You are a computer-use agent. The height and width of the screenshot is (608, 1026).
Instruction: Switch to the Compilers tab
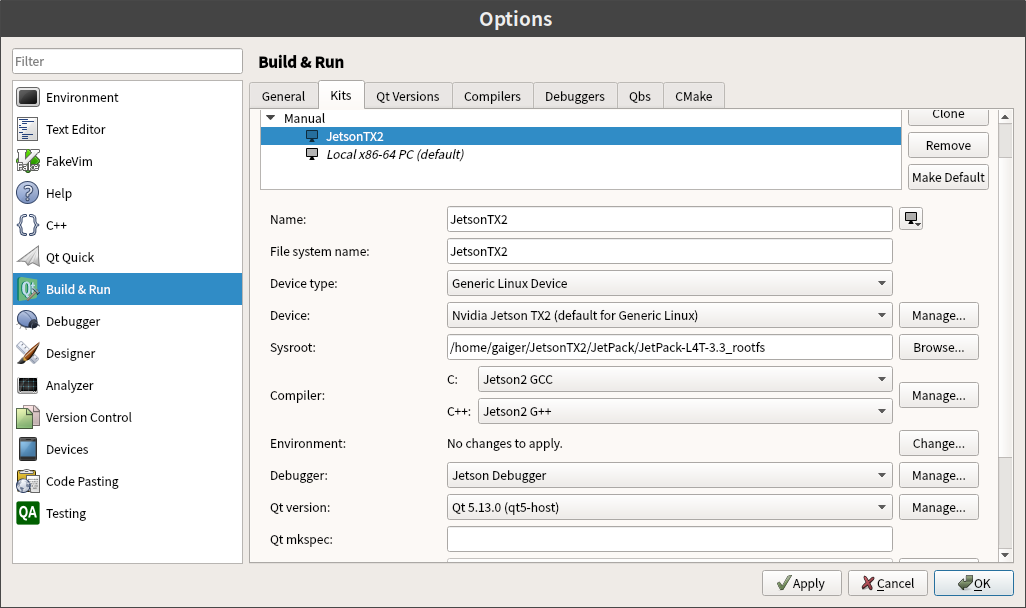(492, 95)
